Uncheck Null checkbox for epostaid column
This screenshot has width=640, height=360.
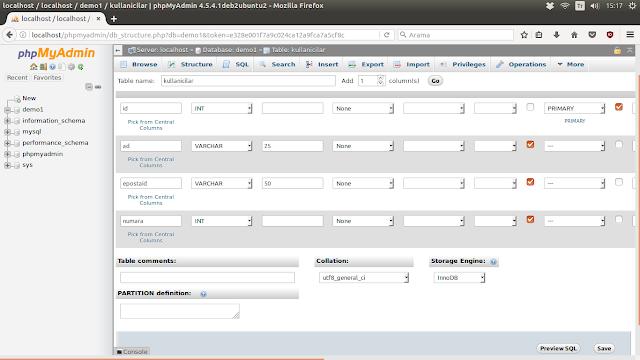pyautogui.click(x=530, y=182)
